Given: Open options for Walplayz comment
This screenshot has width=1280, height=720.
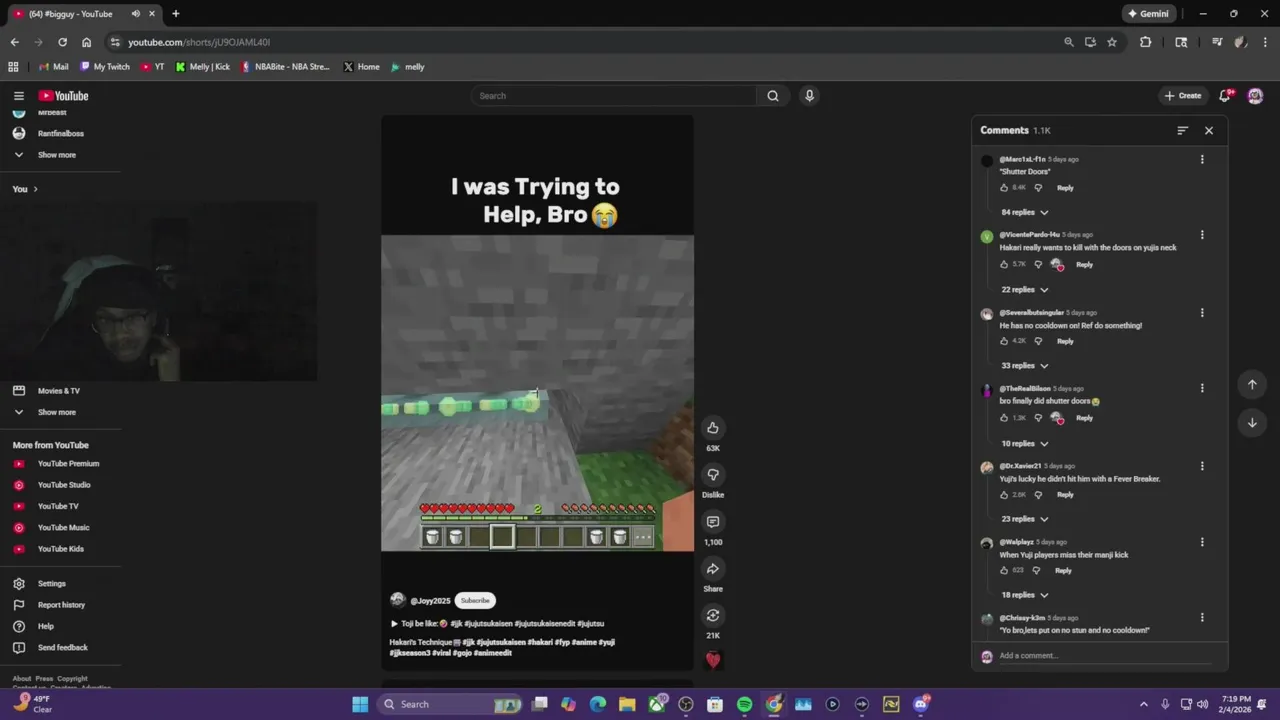Looking at the screenshot, I should click(1202, 542).
